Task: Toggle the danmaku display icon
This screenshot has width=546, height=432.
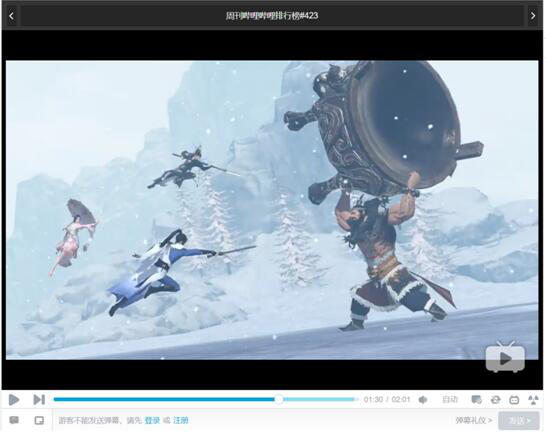Action: [476, 400]
